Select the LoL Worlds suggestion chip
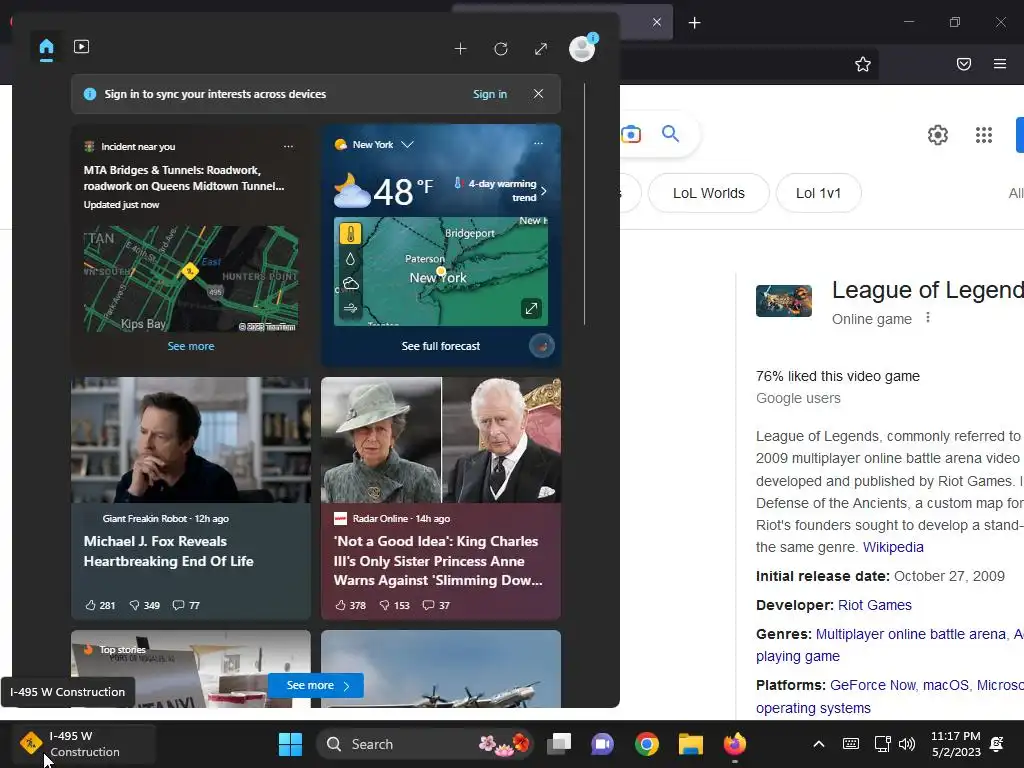Image resolution: width=1024 pixels, height=768 pixels. [x=709, y=193]
